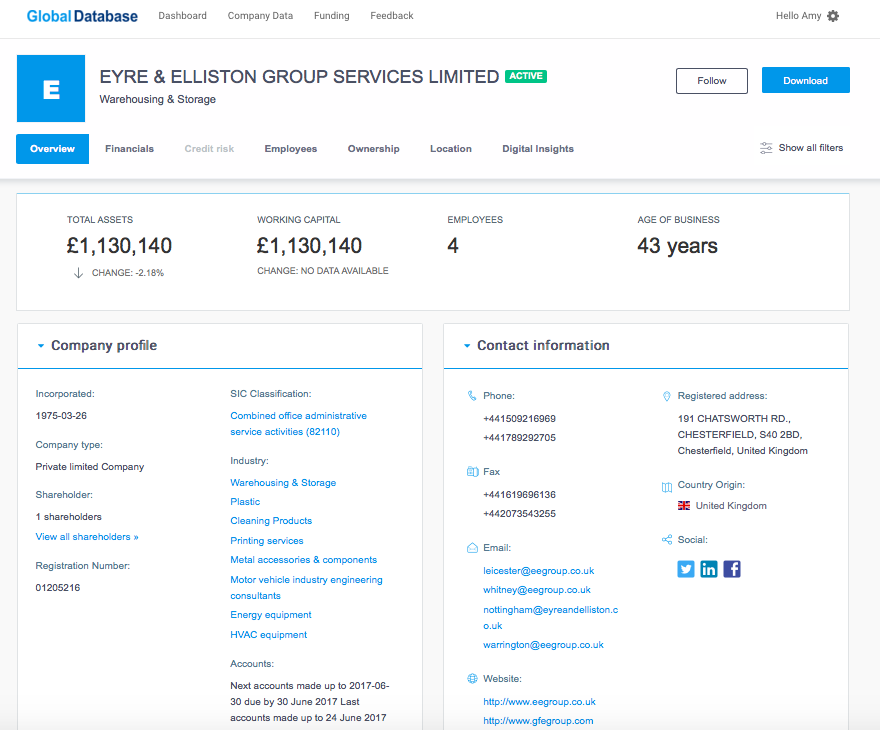
Task: Select the Overview tab
Action: (52, 149)
